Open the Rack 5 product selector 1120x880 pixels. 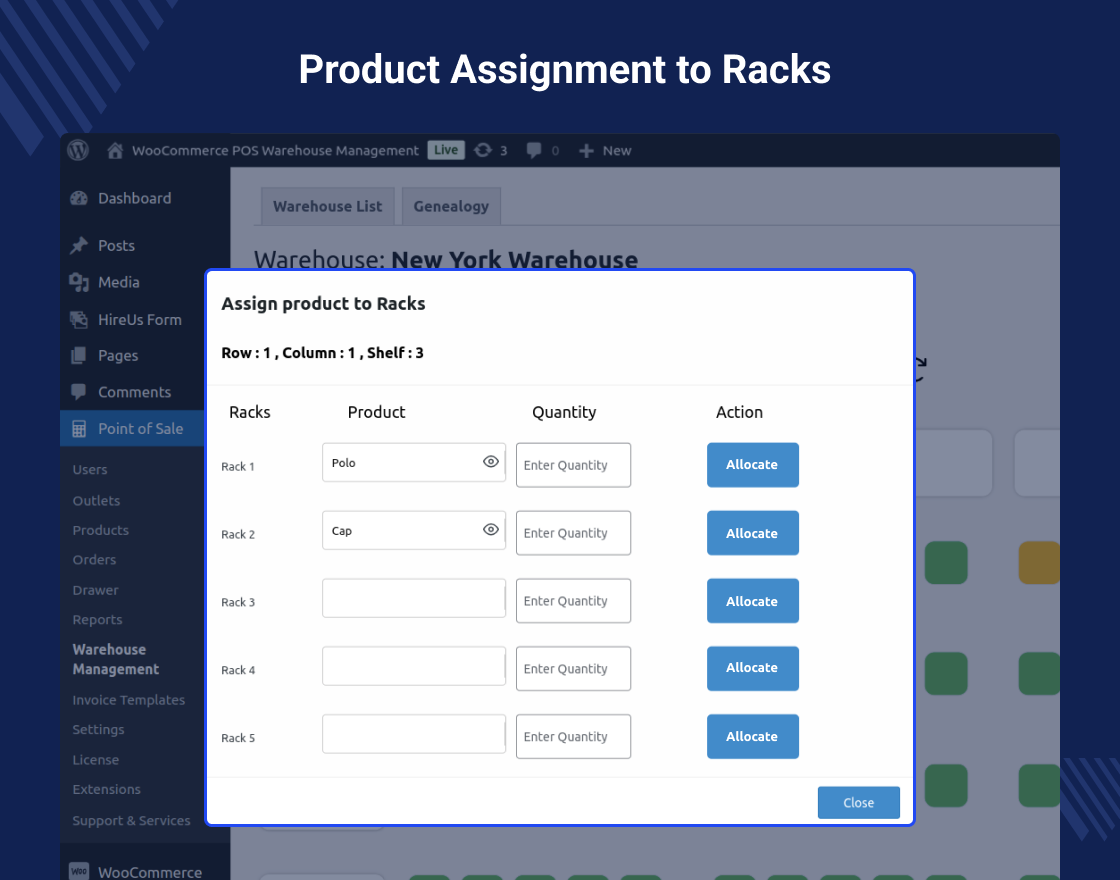point(413,733)
